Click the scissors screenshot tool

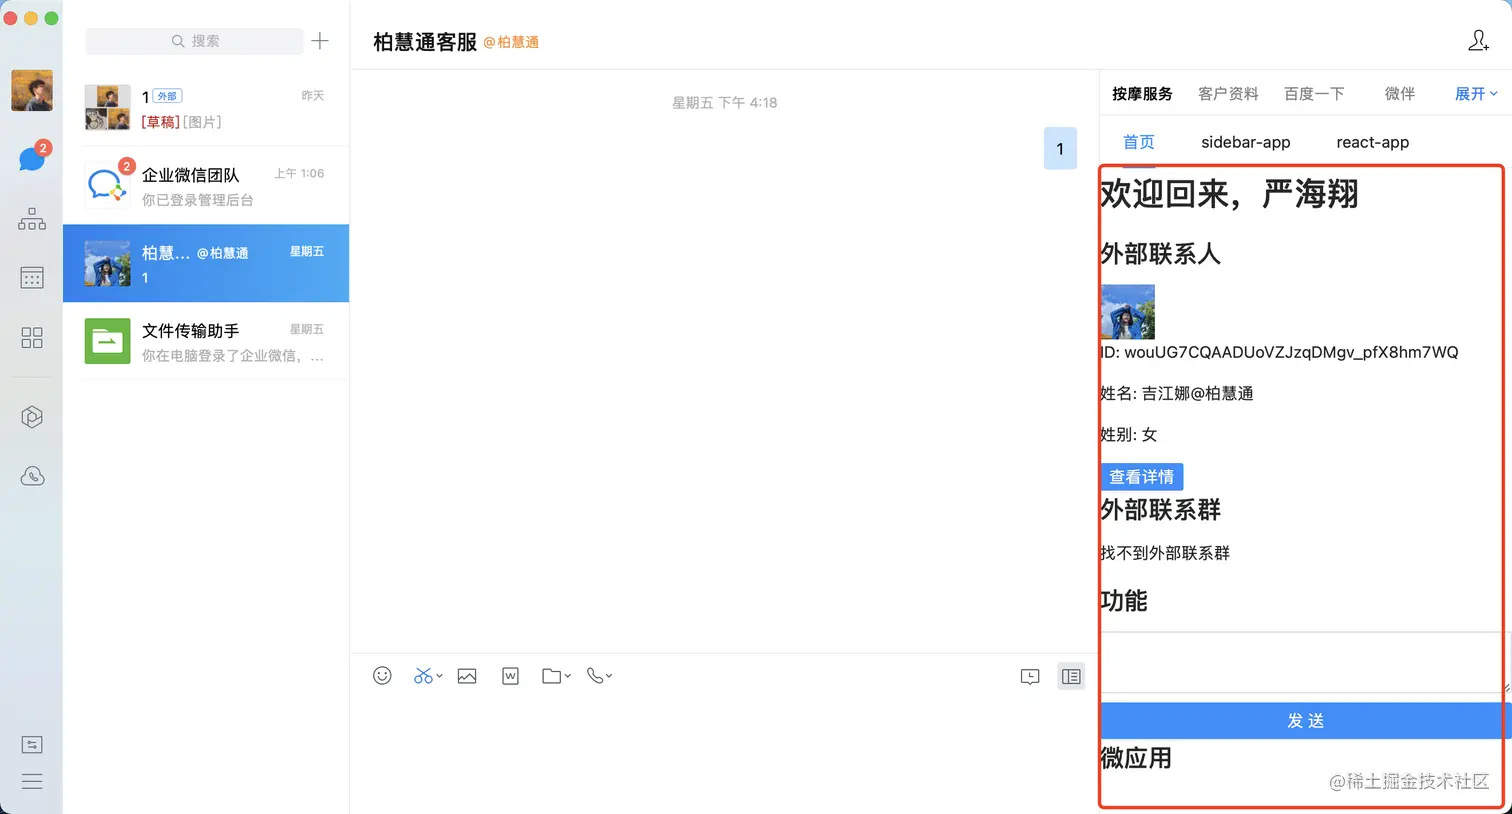(x=423, y=676)
